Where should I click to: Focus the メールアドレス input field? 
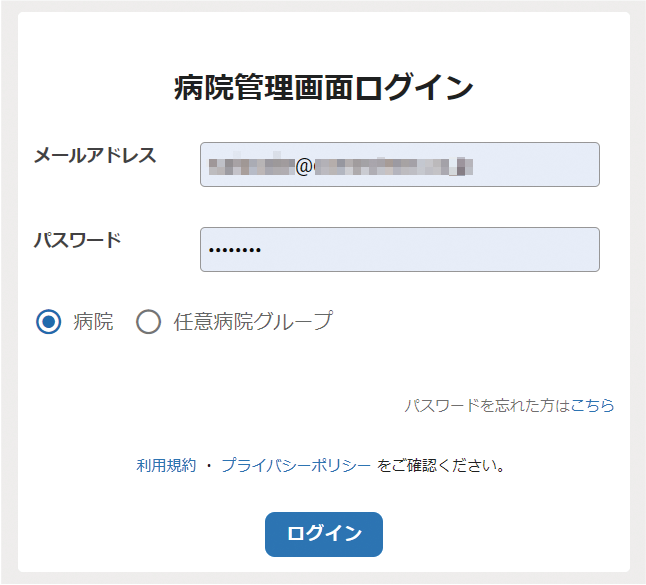(400, 164)
